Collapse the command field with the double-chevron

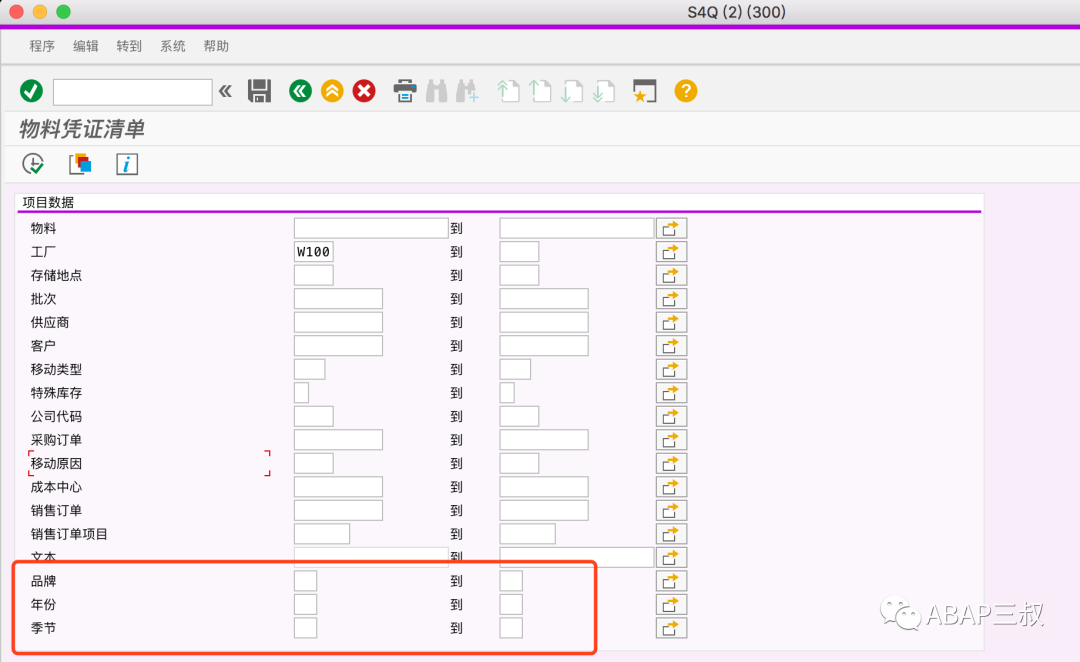click(225, 91)
